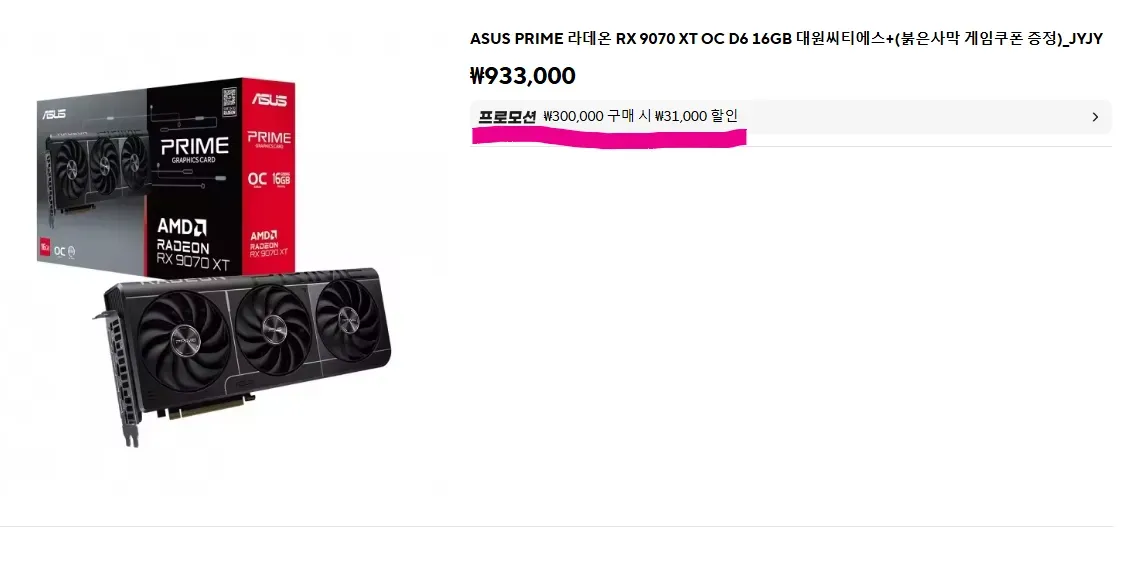Screen dimensions: 1123x564
Task: Click the bold 프로모션 label
Action: coord(507,117)
